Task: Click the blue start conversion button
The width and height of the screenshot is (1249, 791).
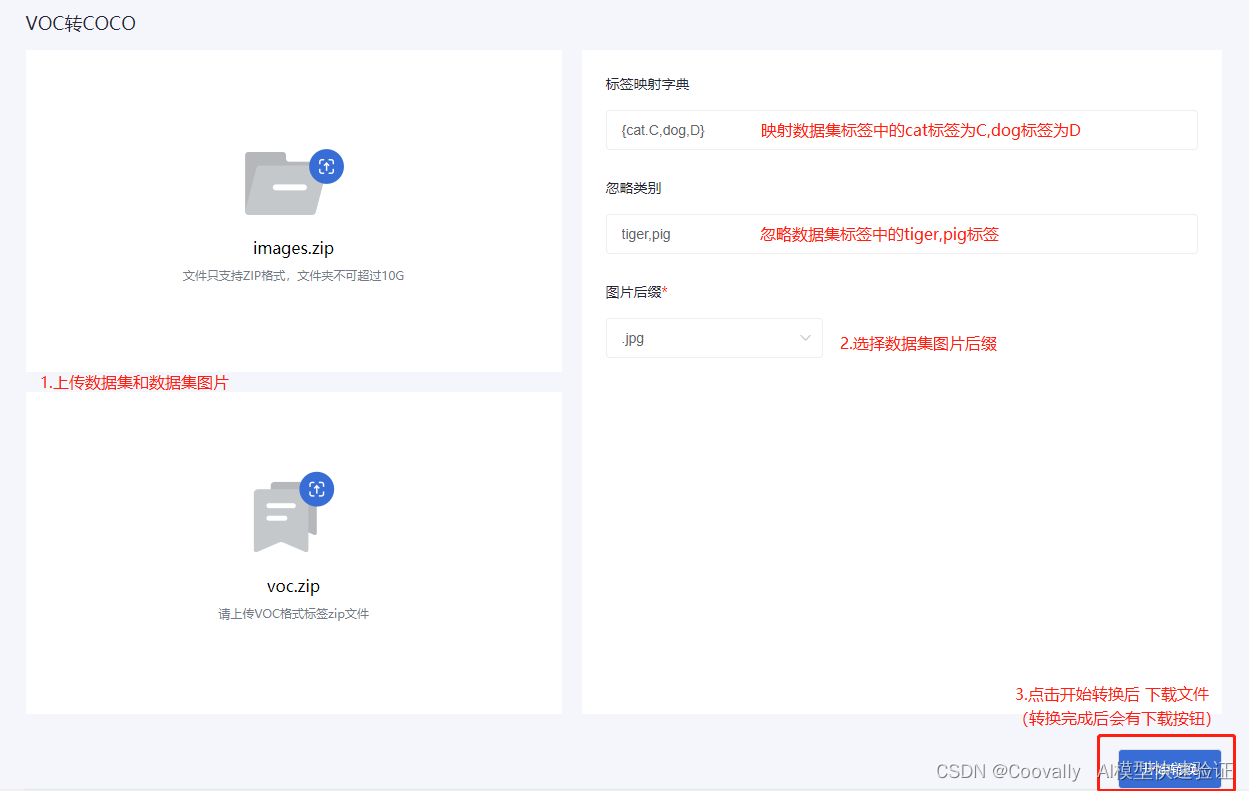Action: click(1169, 769)
